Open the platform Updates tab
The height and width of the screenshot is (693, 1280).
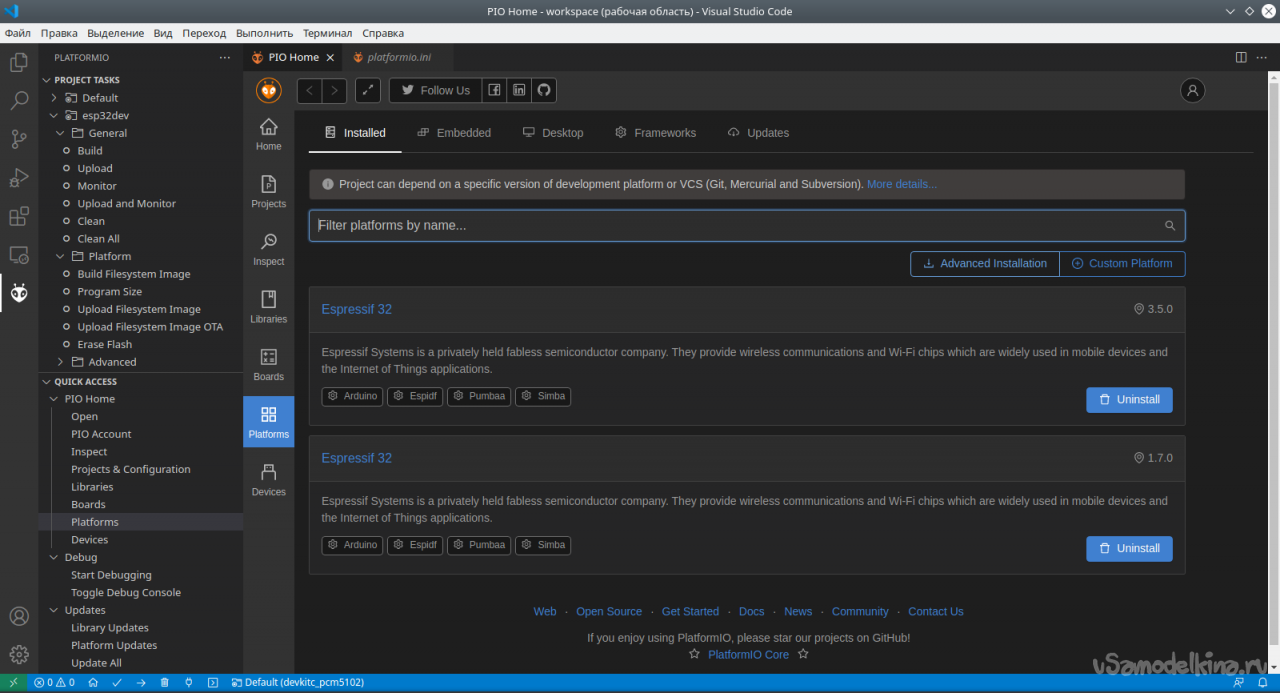tap(758, 133)
